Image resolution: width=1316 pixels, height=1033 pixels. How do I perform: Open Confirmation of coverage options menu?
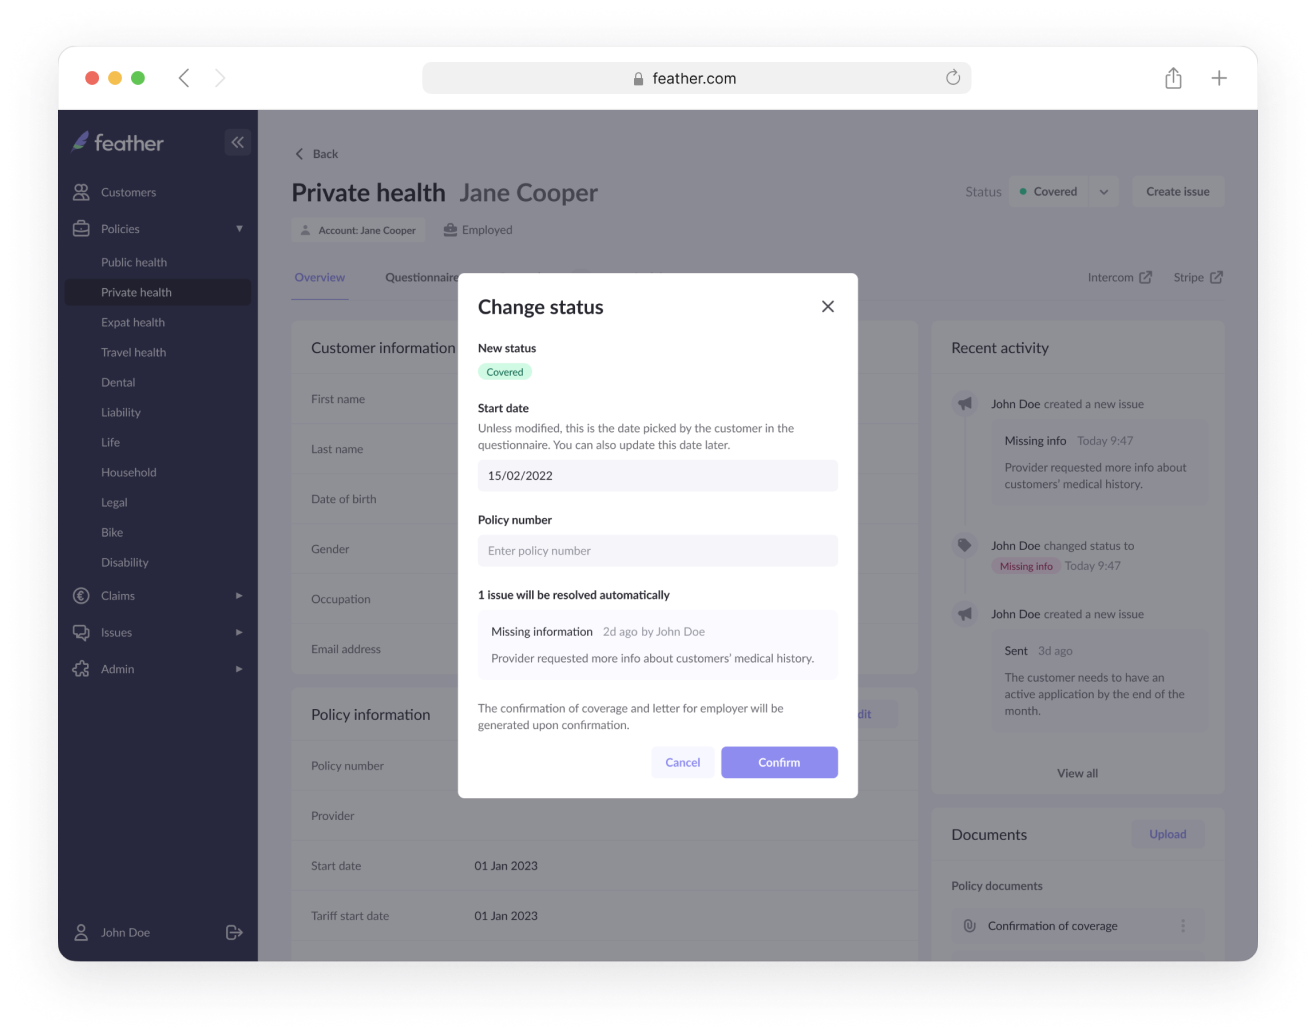pos(1183,926)
